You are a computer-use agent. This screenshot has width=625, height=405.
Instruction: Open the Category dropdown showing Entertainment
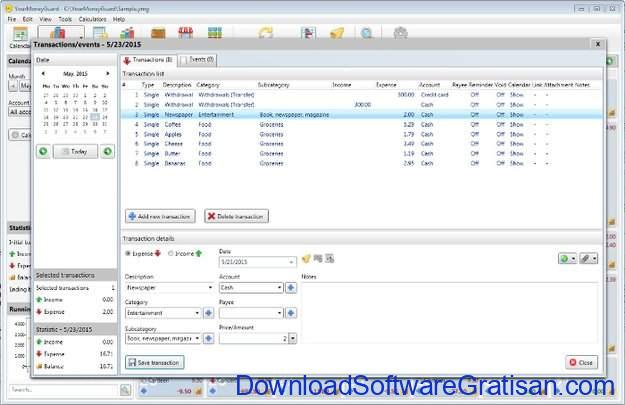click(197, 313)
